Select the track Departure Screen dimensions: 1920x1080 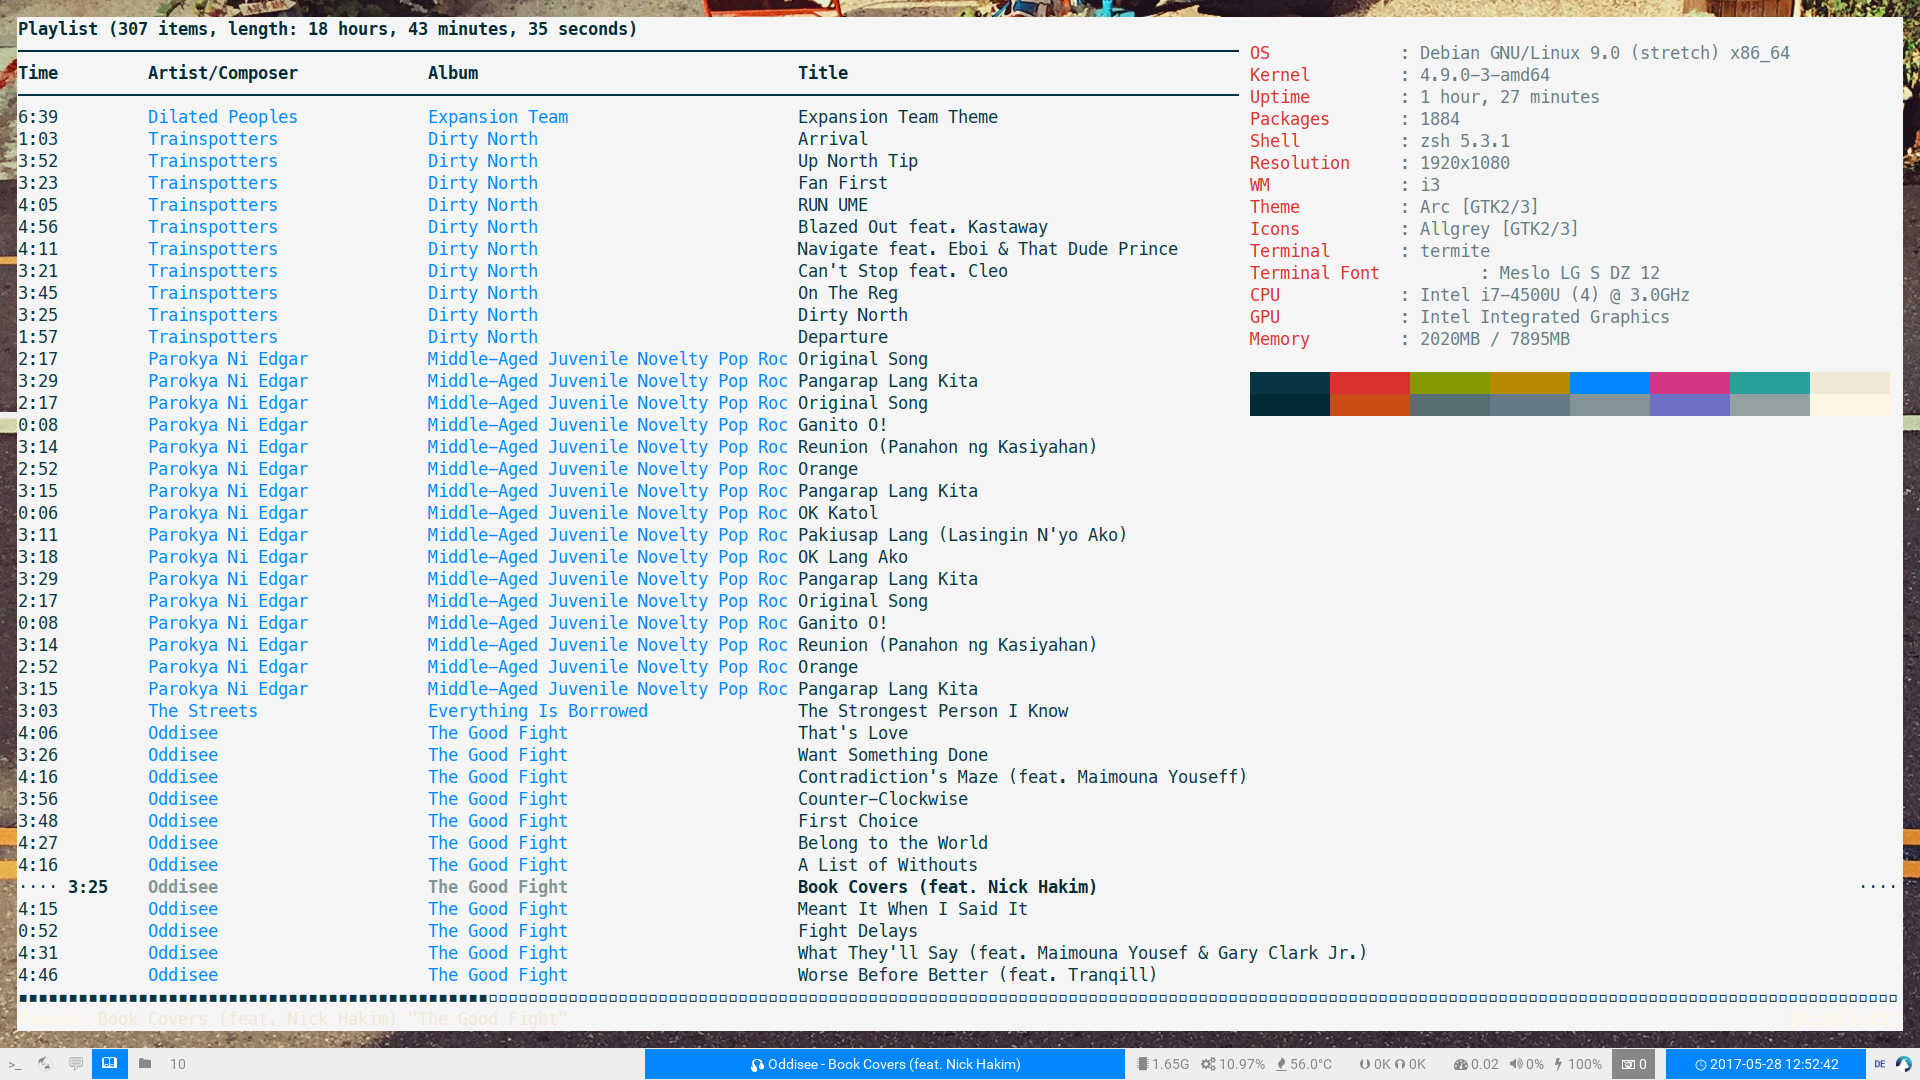click(843, 337)
